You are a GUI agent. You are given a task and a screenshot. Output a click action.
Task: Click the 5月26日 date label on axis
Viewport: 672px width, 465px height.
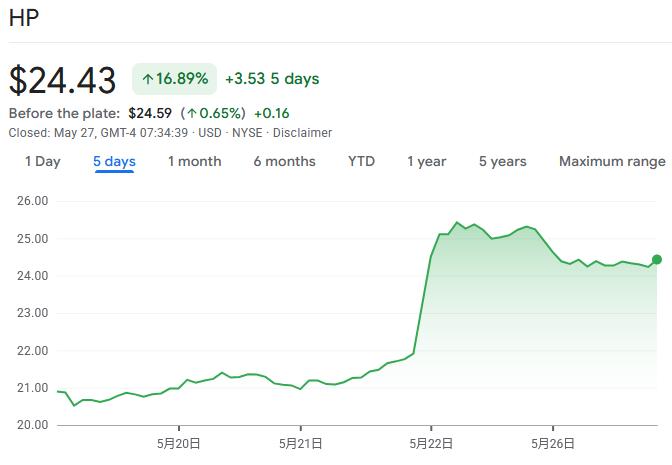click(553, 444)
